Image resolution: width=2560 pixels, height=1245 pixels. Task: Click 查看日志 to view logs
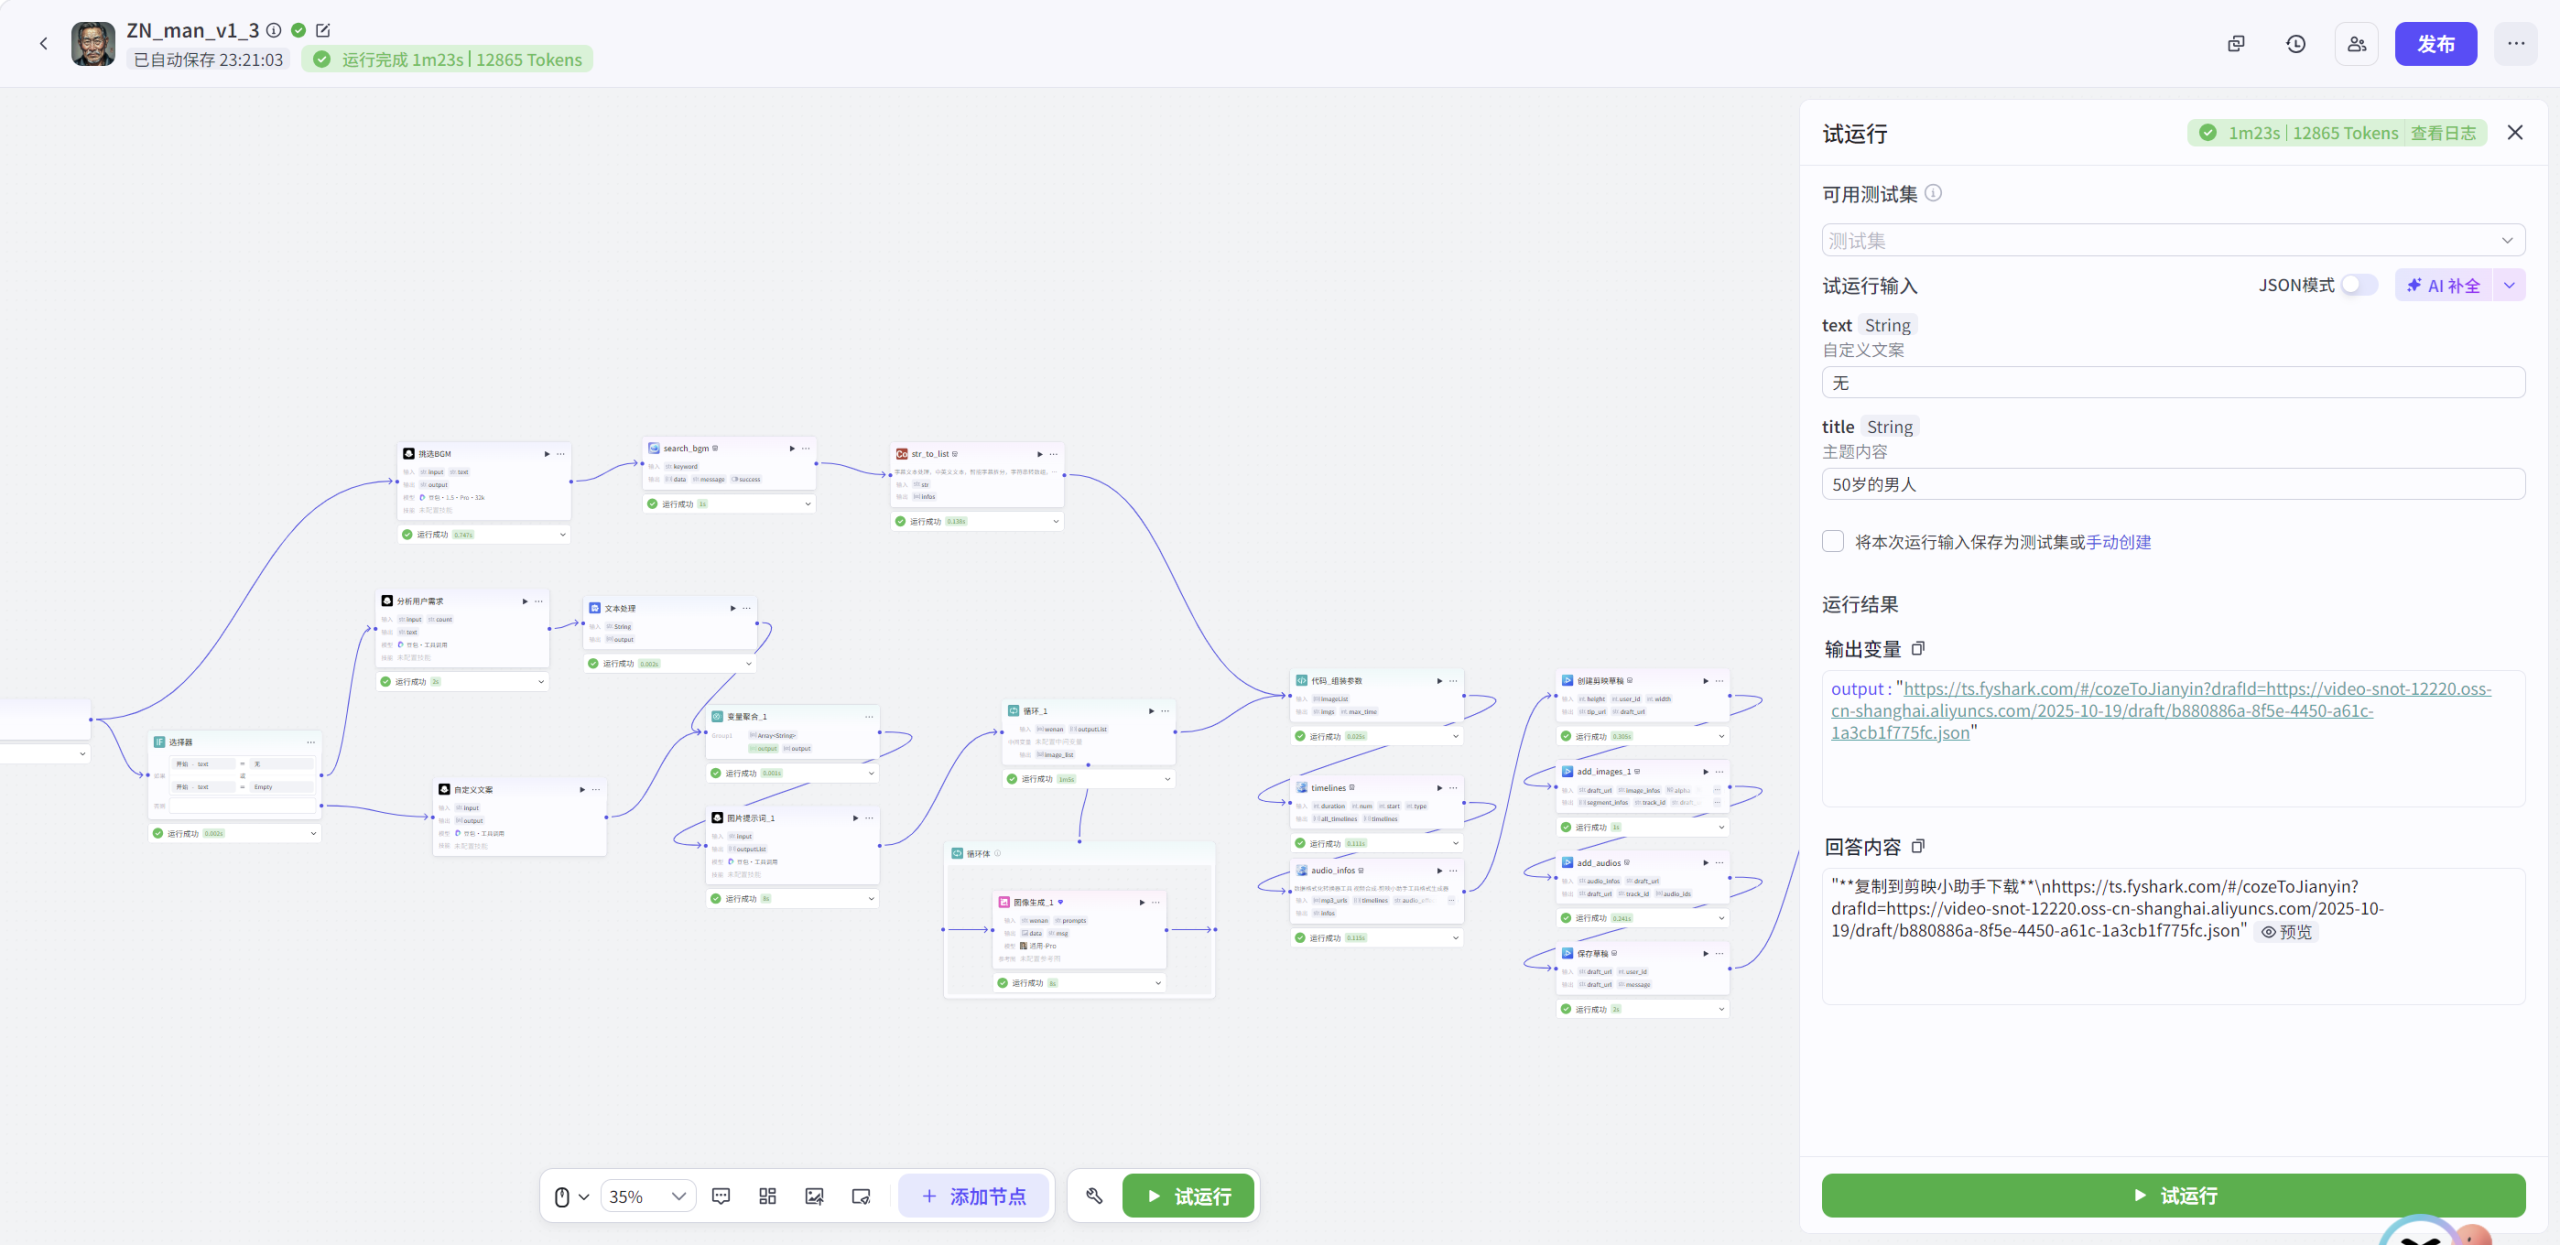pyautogui.click(x=2443, y=133)
